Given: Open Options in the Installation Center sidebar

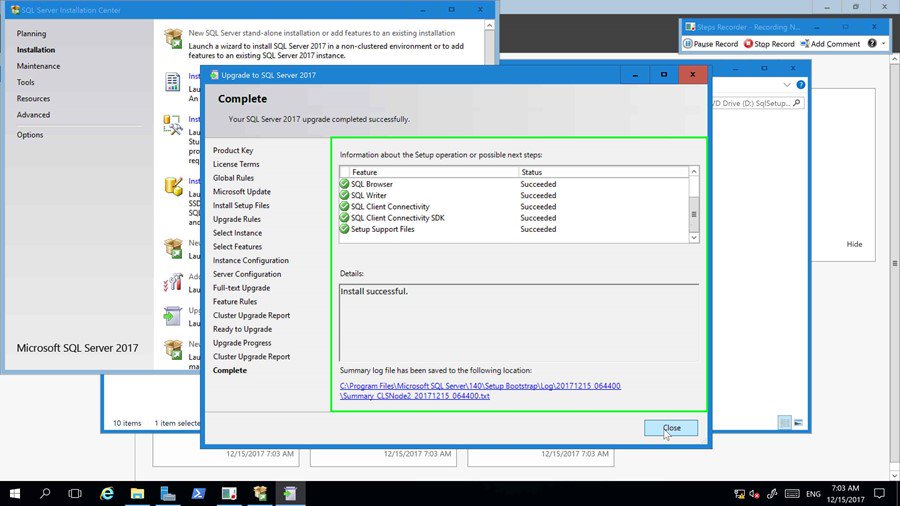Looking at the screenshot, I should coord(30,135).
